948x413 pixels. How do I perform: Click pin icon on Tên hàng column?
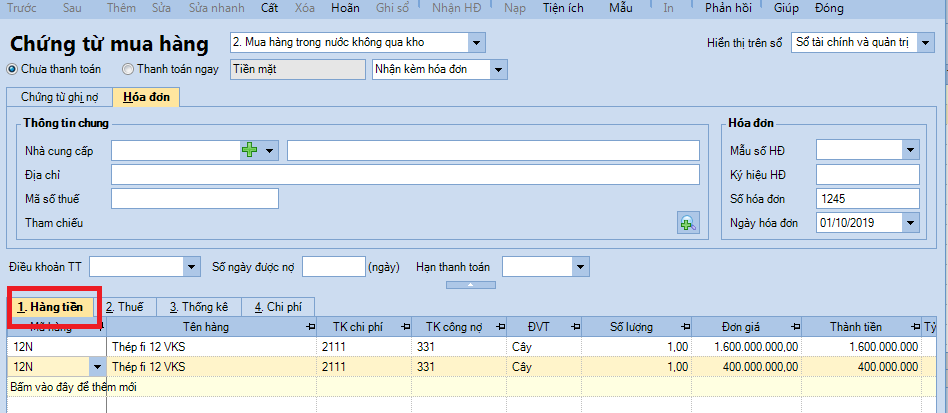coord(311,327)
